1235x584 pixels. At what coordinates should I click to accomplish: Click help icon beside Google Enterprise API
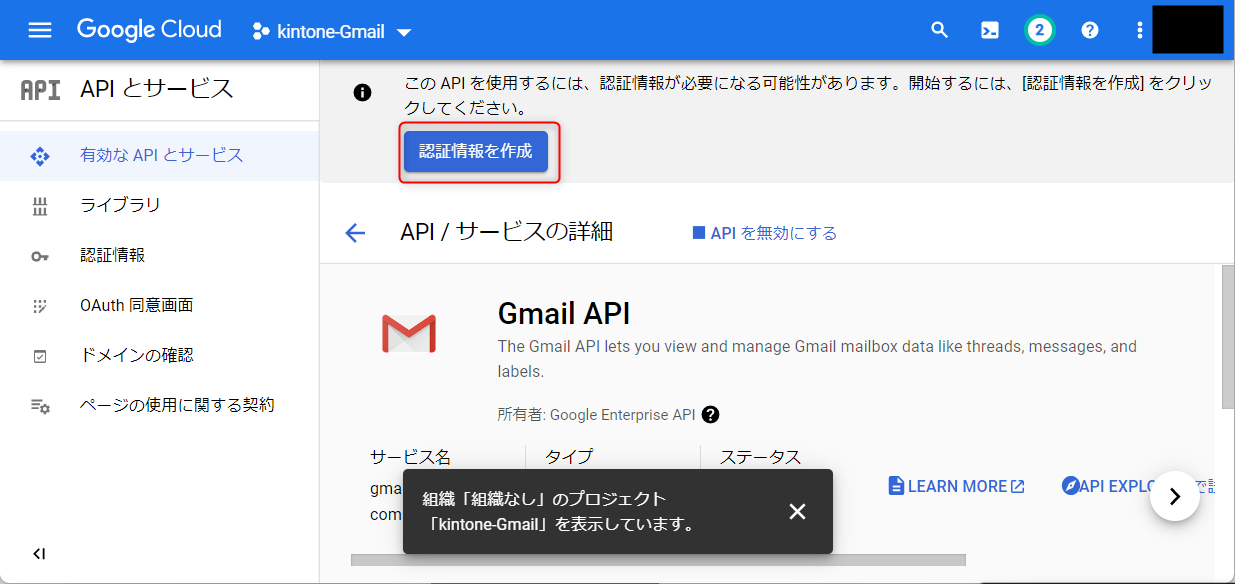tap(711, 414)
